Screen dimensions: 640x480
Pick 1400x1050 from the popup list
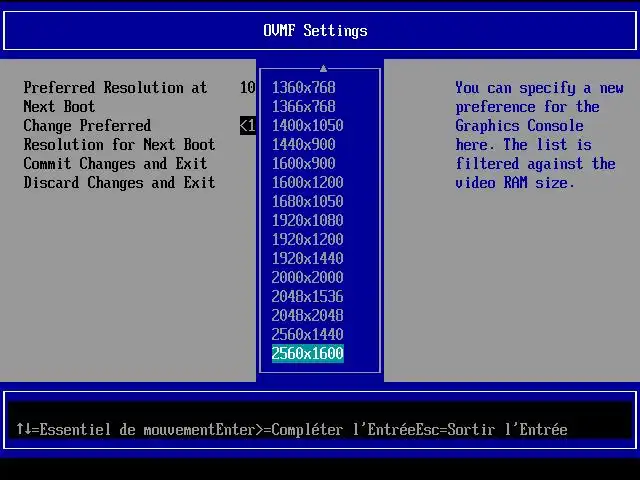click(307, 125)
